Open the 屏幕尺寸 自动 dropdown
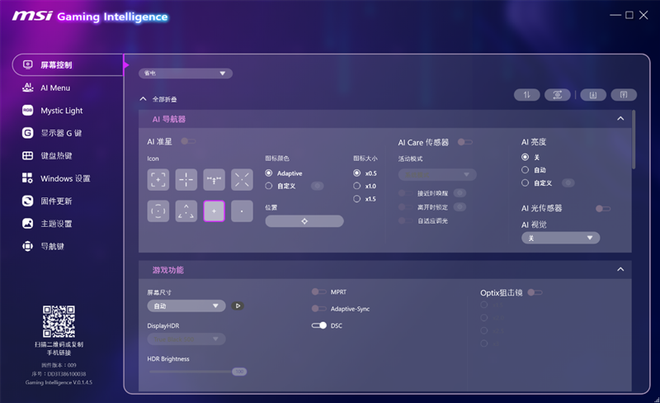 click(186, 306)
